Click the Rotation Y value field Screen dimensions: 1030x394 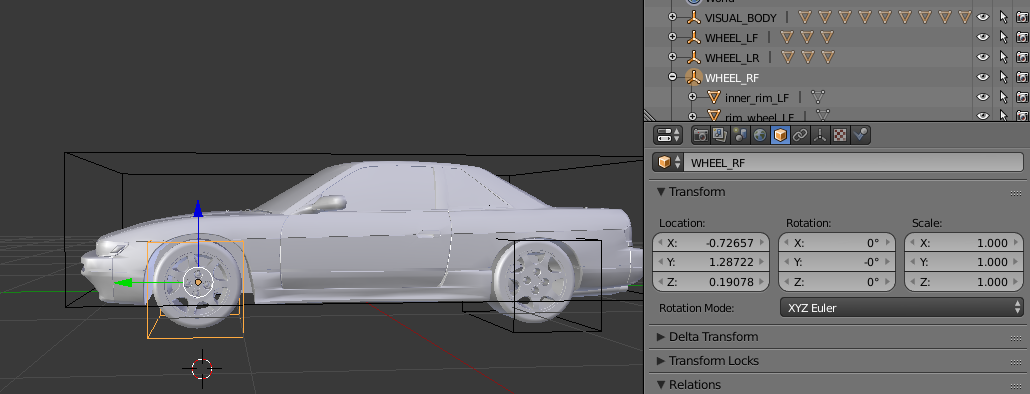pyautogui.click(x=837, y=262)
